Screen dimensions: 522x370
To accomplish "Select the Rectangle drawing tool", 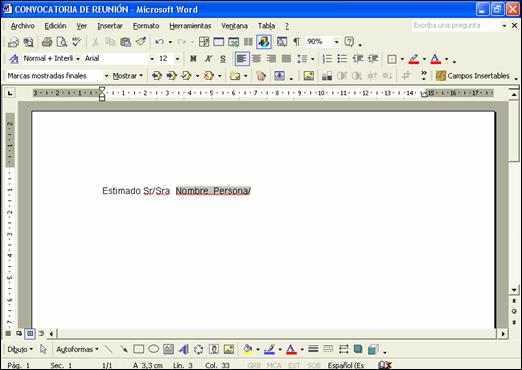I will click(139, 349).
